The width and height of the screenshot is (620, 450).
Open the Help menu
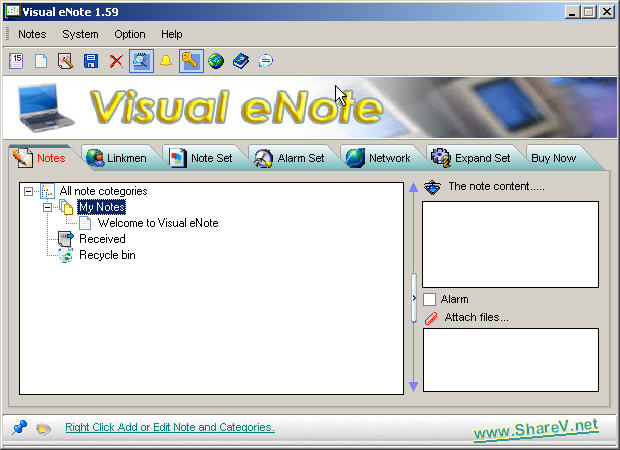tap(172, 34)
